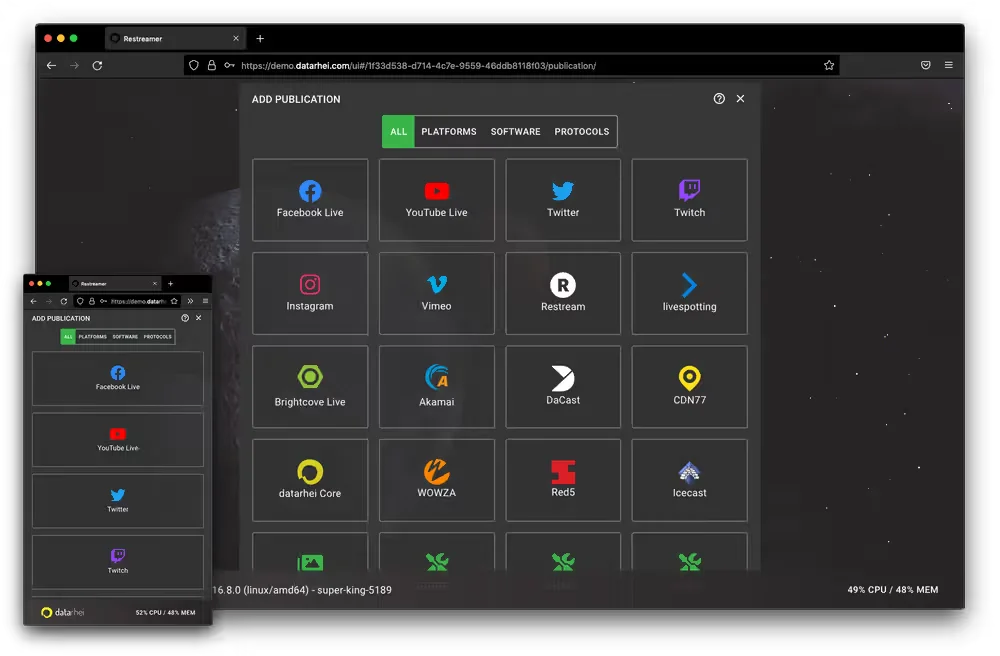Viewport: 1000px width, 656px height.
Task: Expand overflow chevrons in small browser toolbar
Action: pos(190,301)
